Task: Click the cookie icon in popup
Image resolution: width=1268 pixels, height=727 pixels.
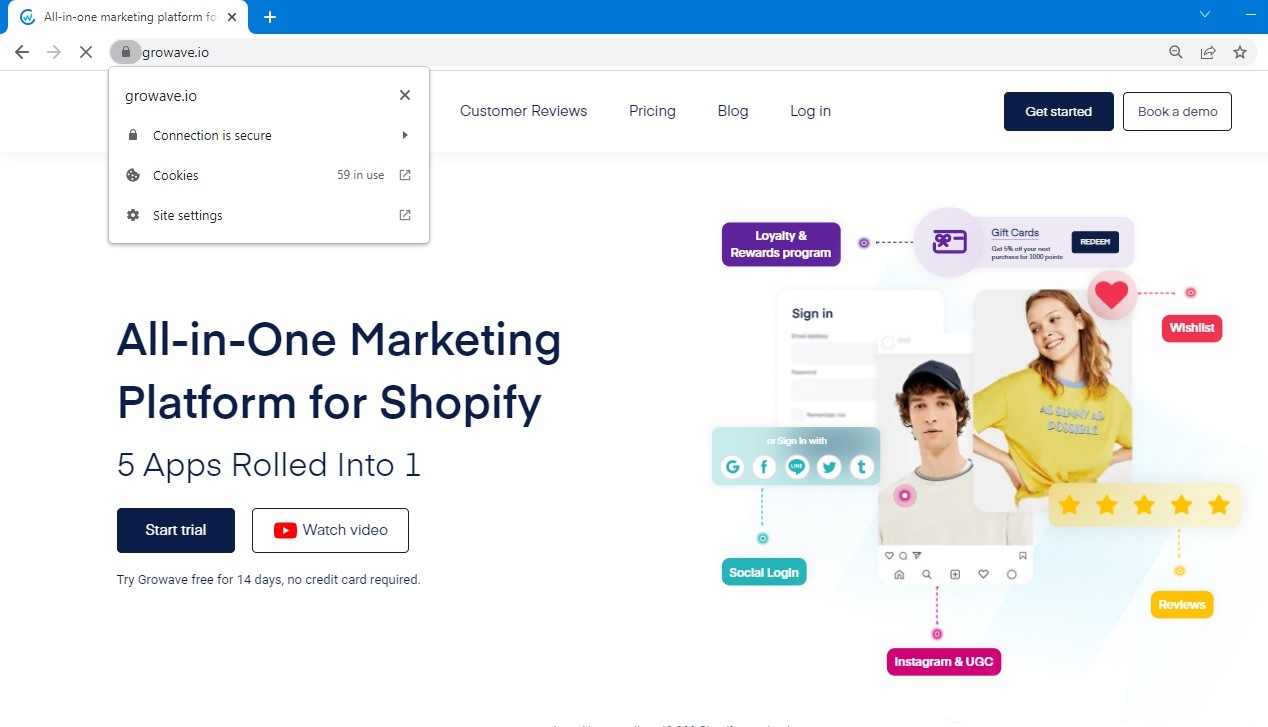Action: coord(133,175)
